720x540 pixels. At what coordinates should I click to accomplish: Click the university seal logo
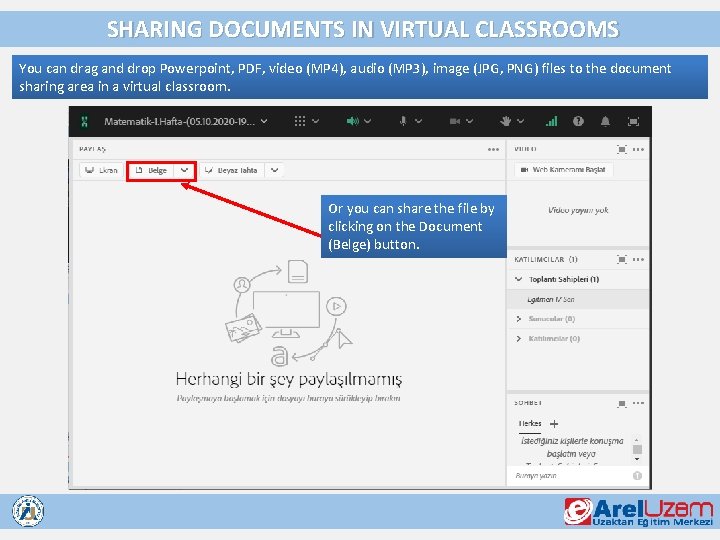tap(28, 511)
